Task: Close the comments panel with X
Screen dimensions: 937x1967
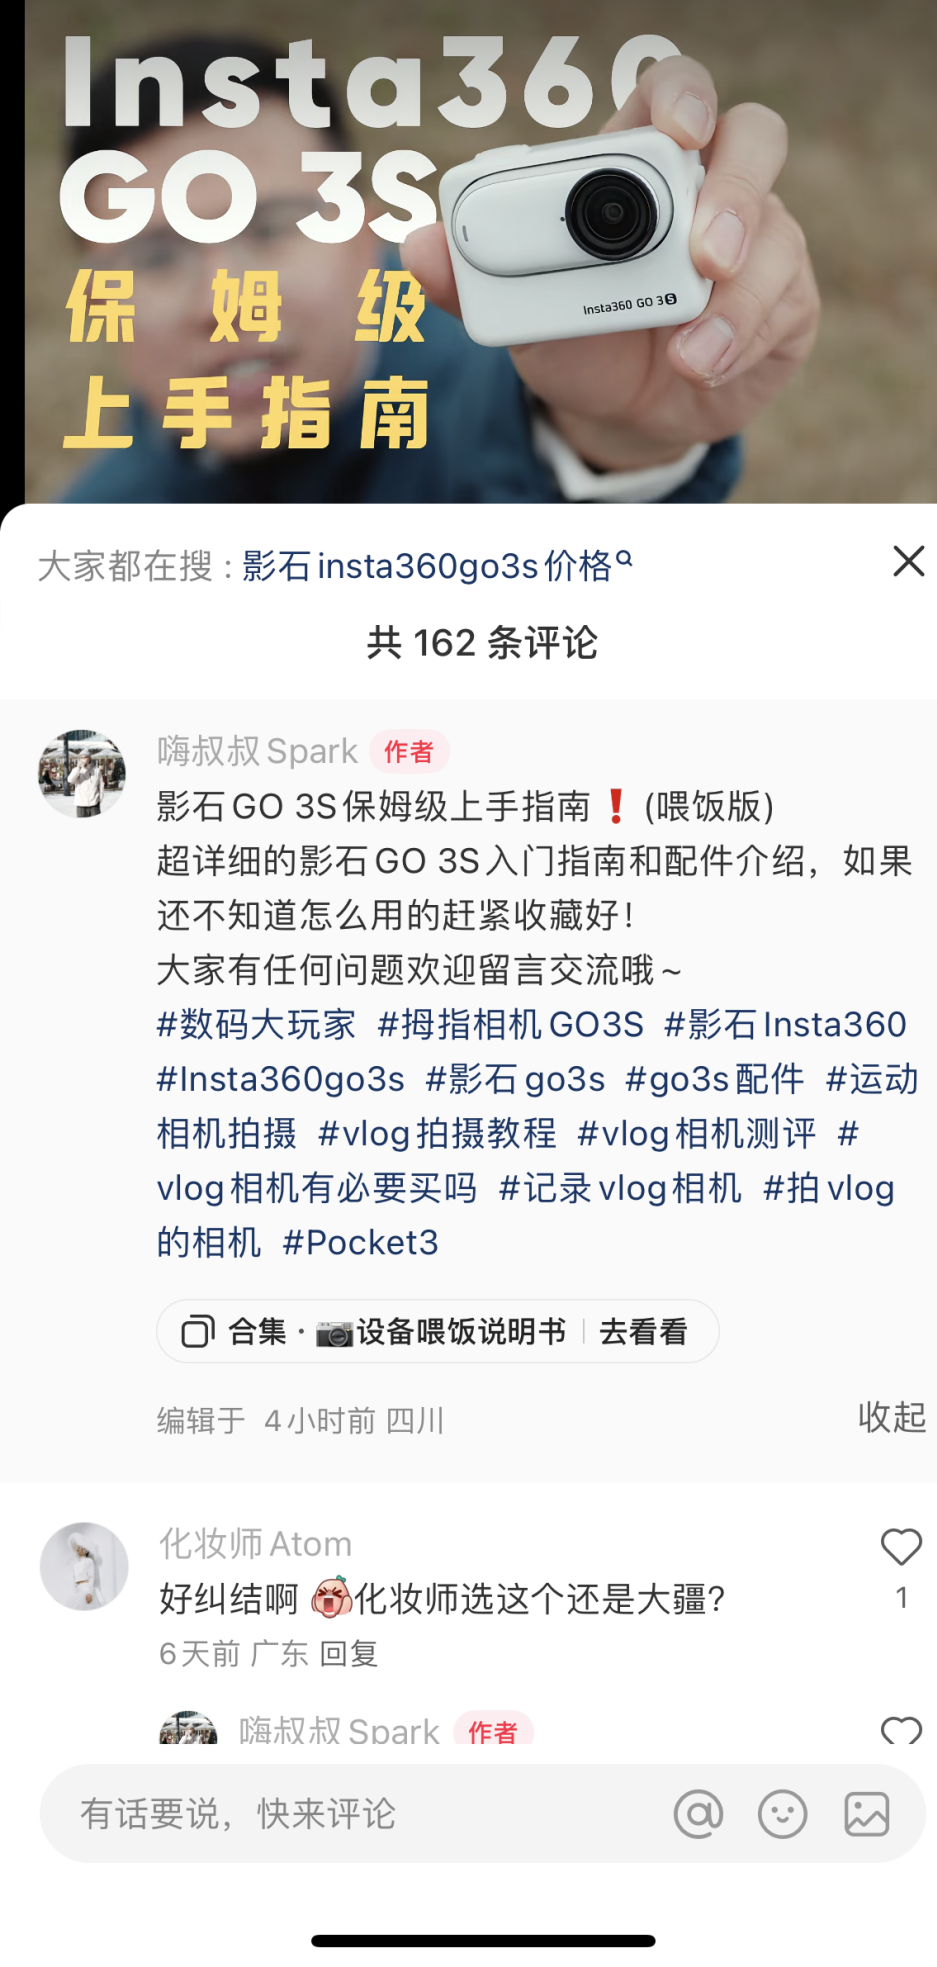Action: coord(908,561)
